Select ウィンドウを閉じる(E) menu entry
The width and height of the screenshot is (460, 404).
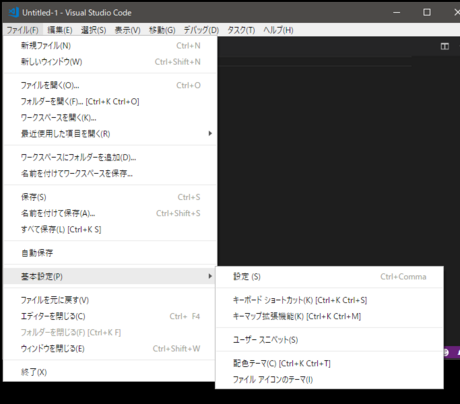pos(110,349)
